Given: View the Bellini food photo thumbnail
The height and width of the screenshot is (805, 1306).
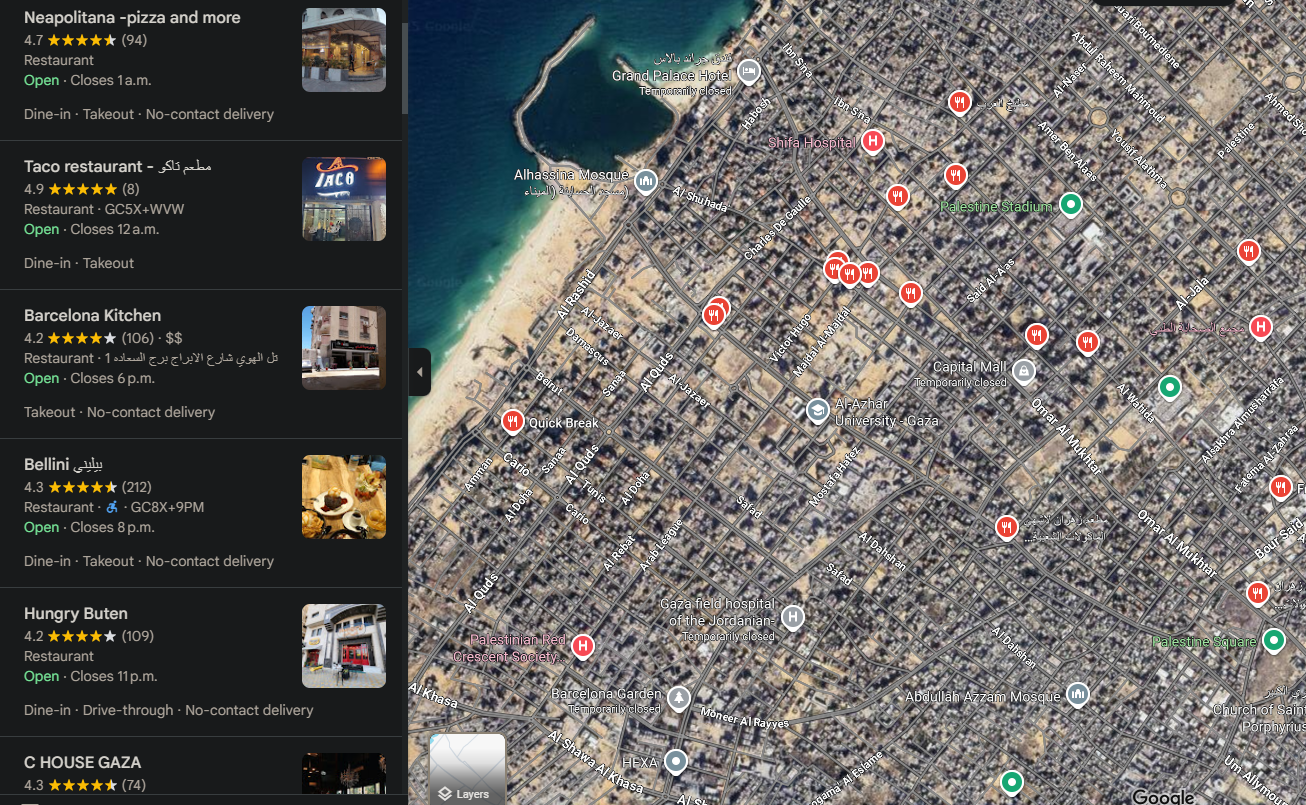Looking at the screenshot, I should 344,497.
